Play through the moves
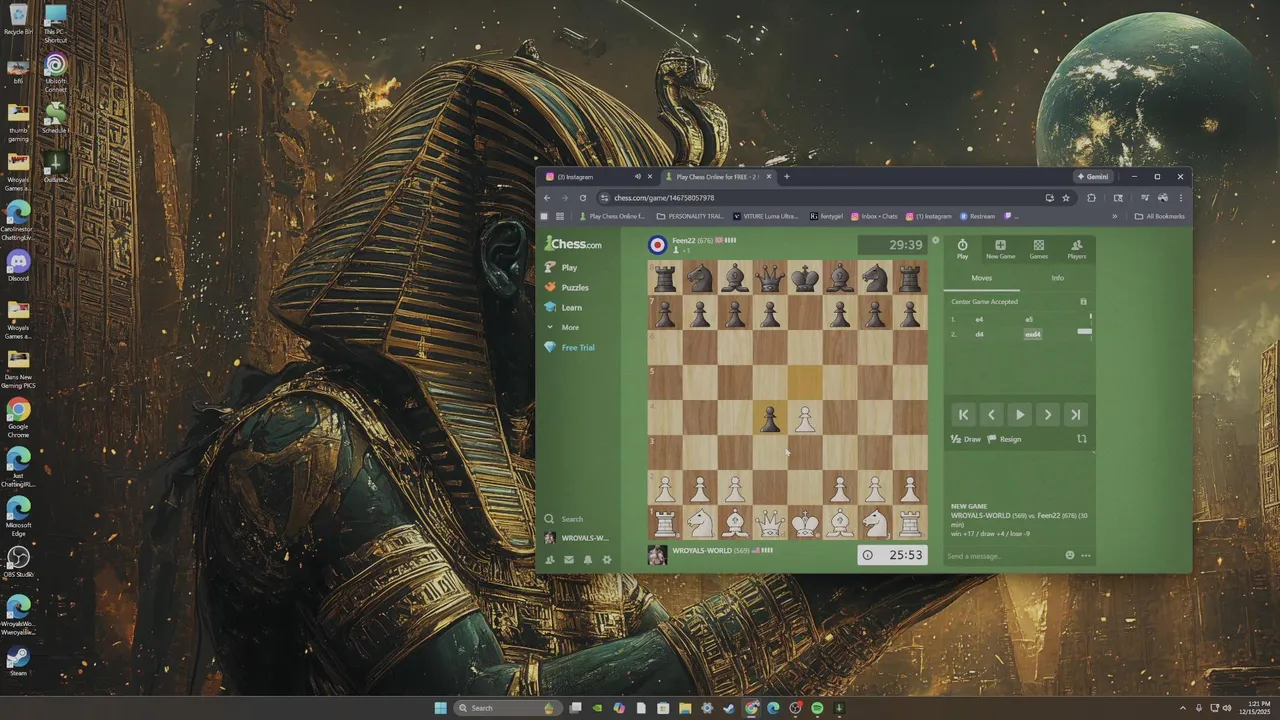 1019,415
